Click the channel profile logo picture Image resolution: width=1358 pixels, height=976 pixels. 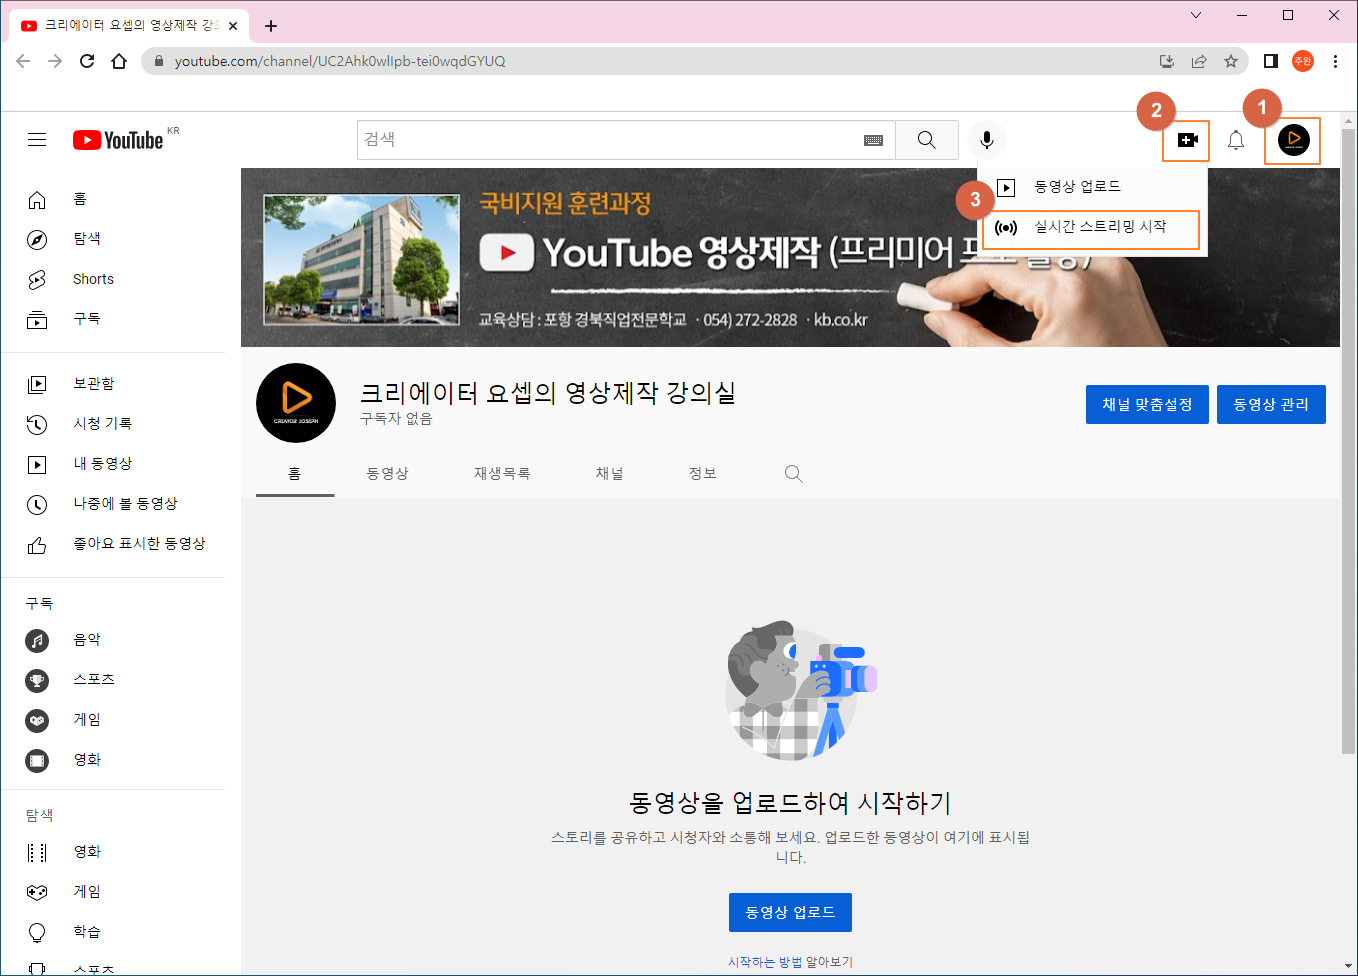point(296,403)
